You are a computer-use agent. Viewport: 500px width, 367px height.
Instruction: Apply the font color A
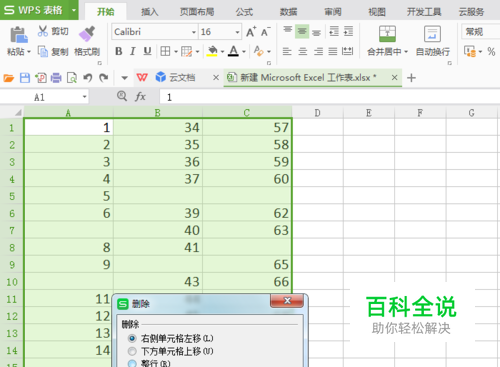click(x=234, y=51)
